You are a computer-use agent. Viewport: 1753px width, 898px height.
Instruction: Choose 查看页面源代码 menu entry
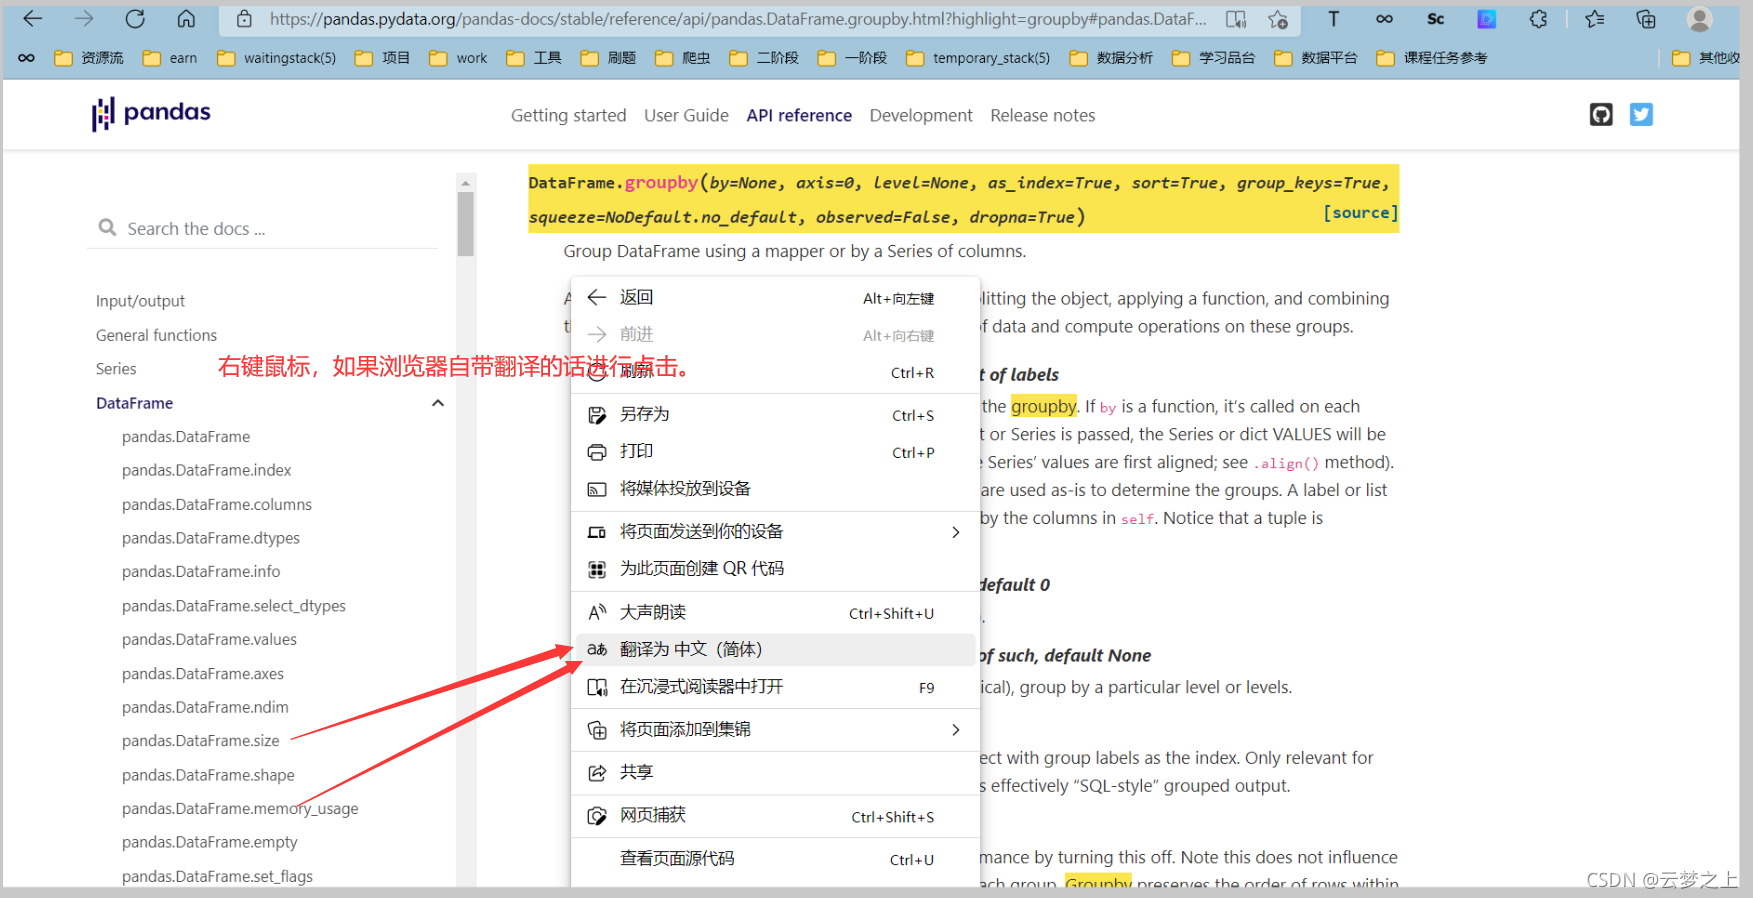(775, 858)
